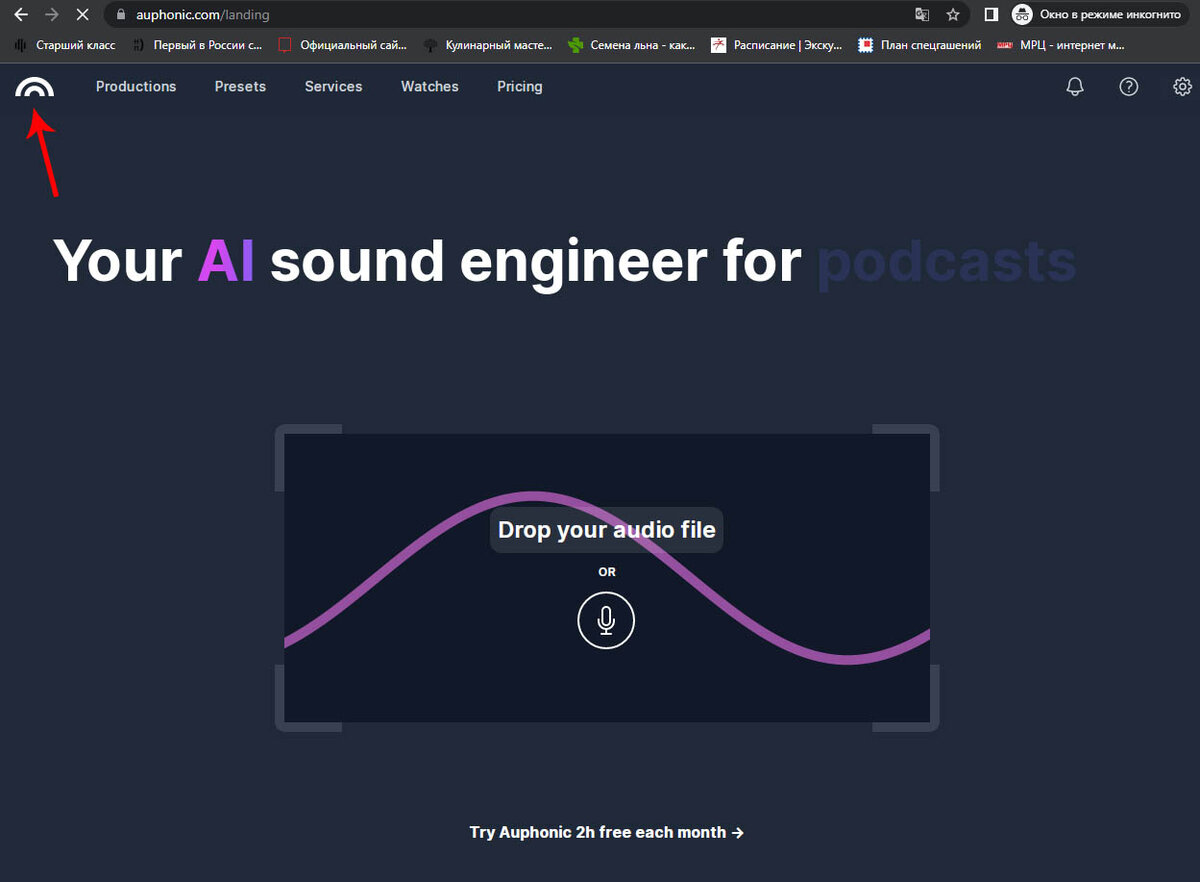
Task: Open the Presets menu item
Action: tap(240, 87)
